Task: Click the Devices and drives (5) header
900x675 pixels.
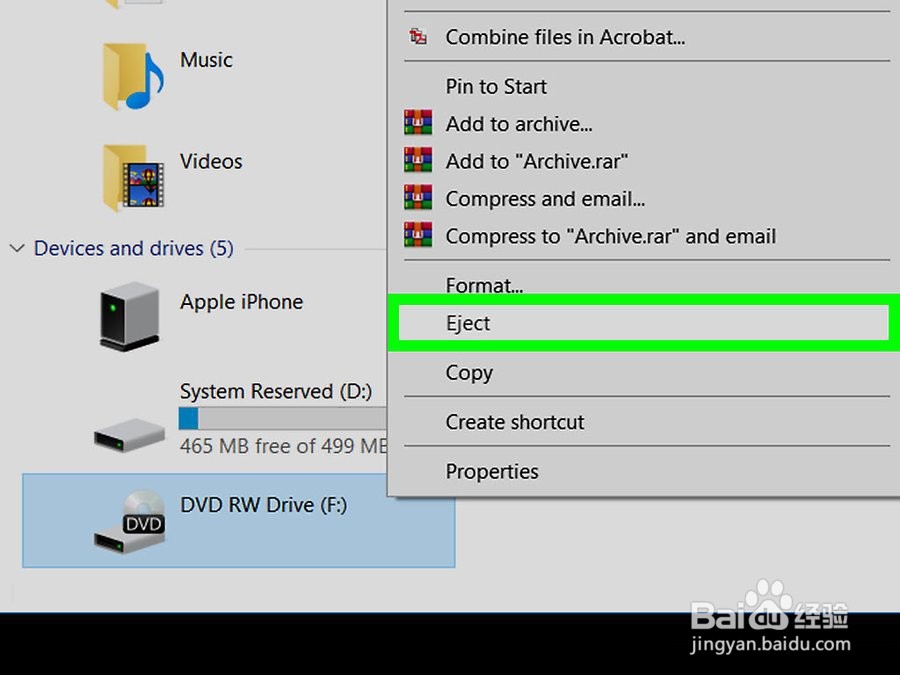Action: click(x=134, y=248)
